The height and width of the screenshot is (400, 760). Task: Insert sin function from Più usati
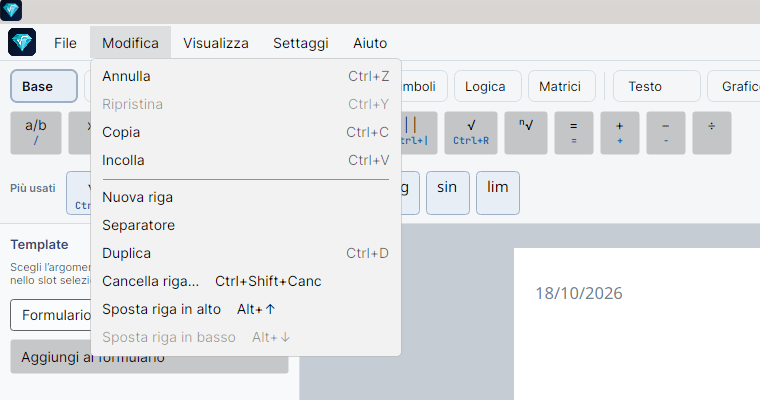[x=447, y=192]
